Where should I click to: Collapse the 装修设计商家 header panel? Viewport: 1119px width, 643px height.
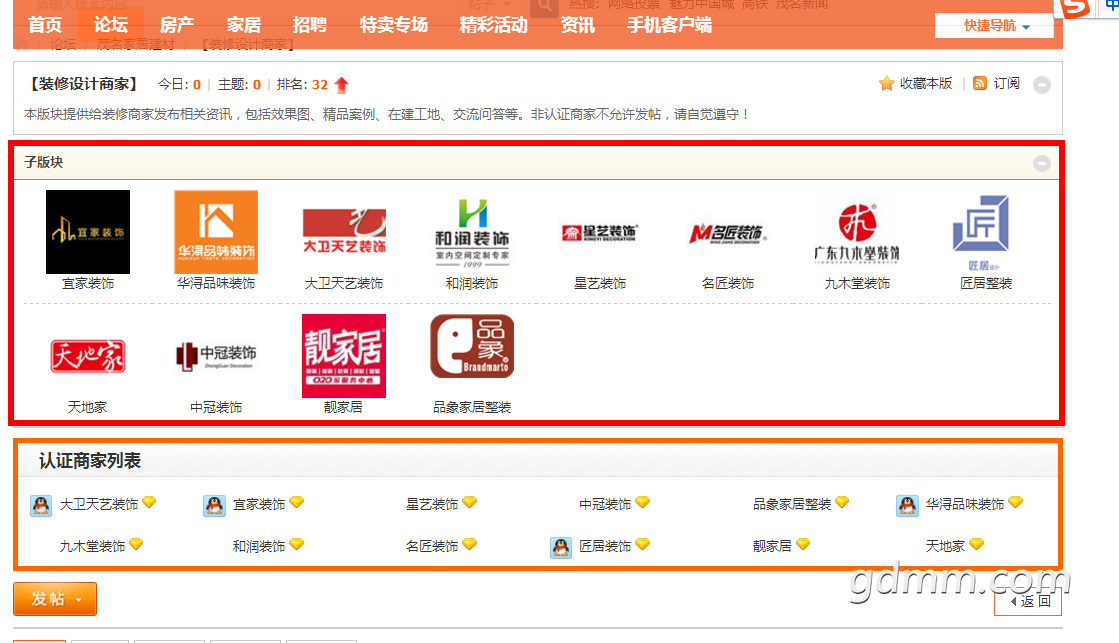click(1042, 85)
